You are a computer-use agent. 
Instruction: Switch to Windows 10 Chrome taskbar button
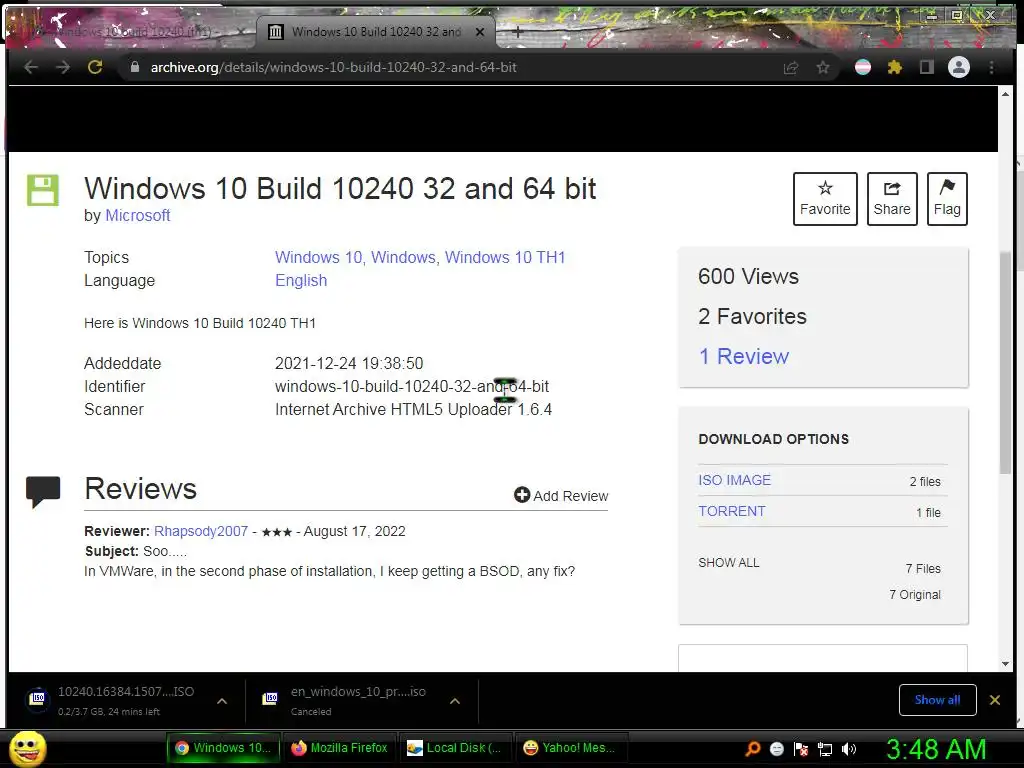224,748
